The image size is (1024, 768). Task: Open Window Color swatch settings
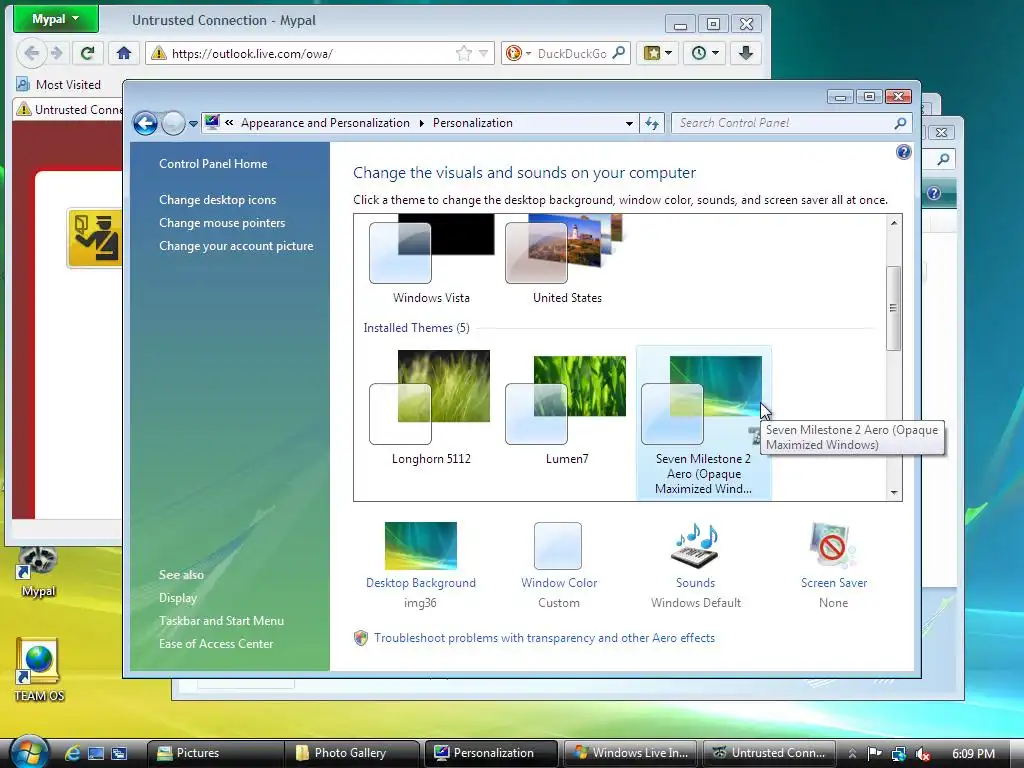pyautogui.click(x=558, y=546)
